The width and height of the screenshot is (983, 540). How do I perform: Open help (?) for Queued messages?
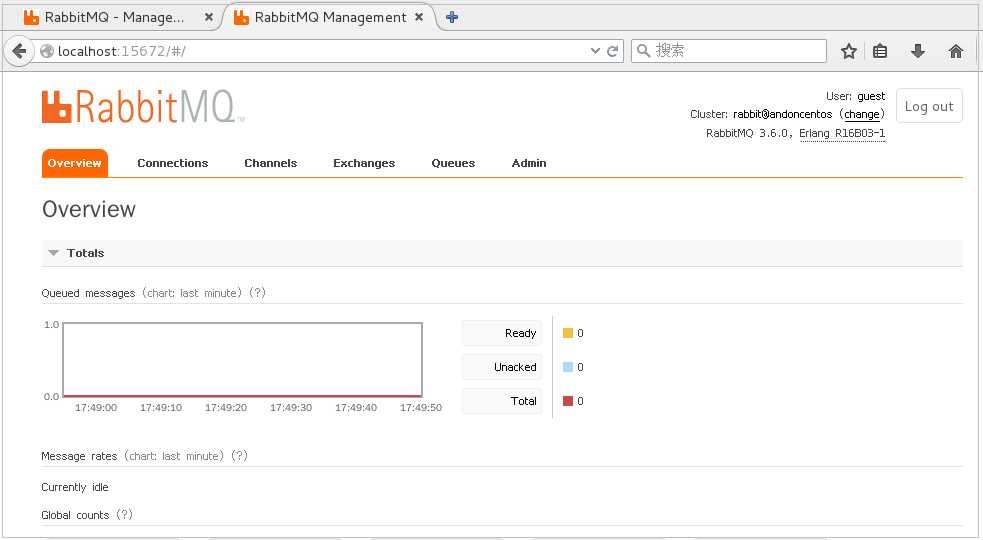click(258, 293)
